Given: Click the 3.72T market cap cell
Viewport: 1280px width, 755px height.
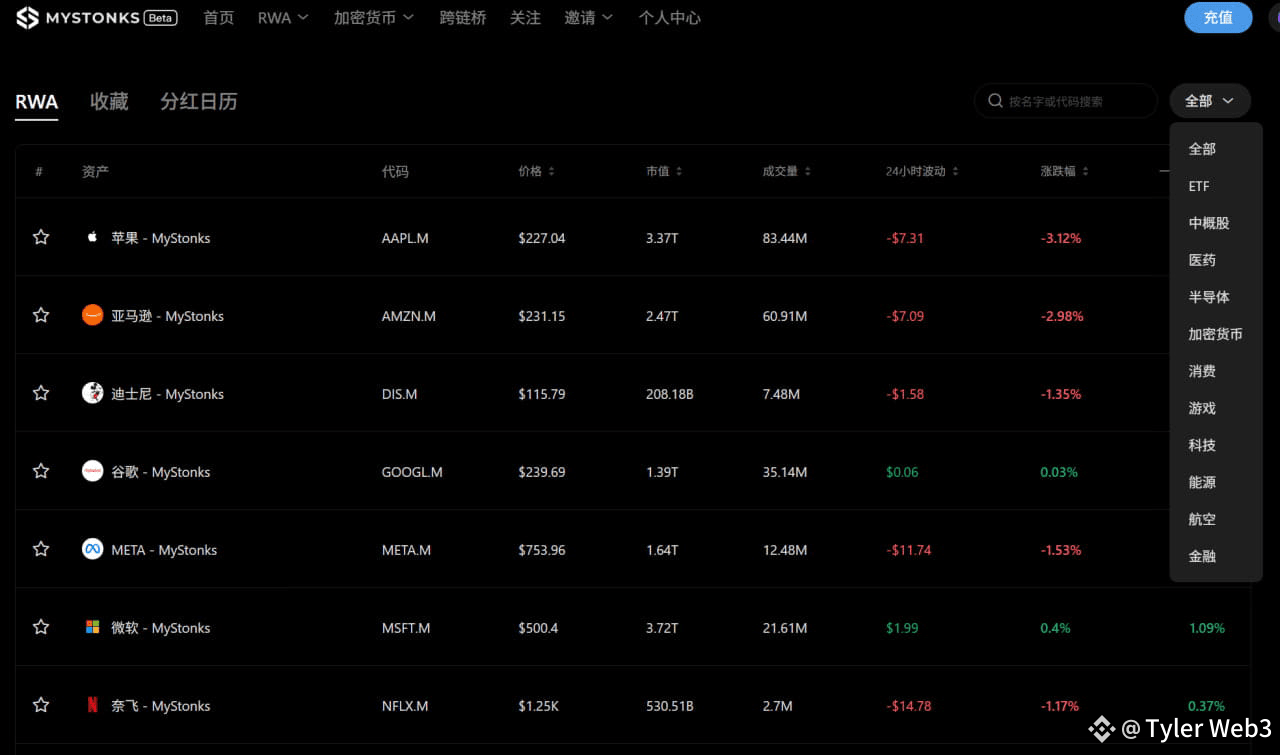Looking at the screenshot, I should coord(662,628).
